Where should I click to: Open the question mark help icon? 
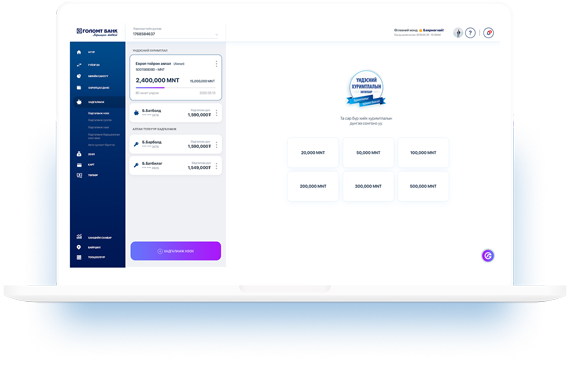click(470, 33)
